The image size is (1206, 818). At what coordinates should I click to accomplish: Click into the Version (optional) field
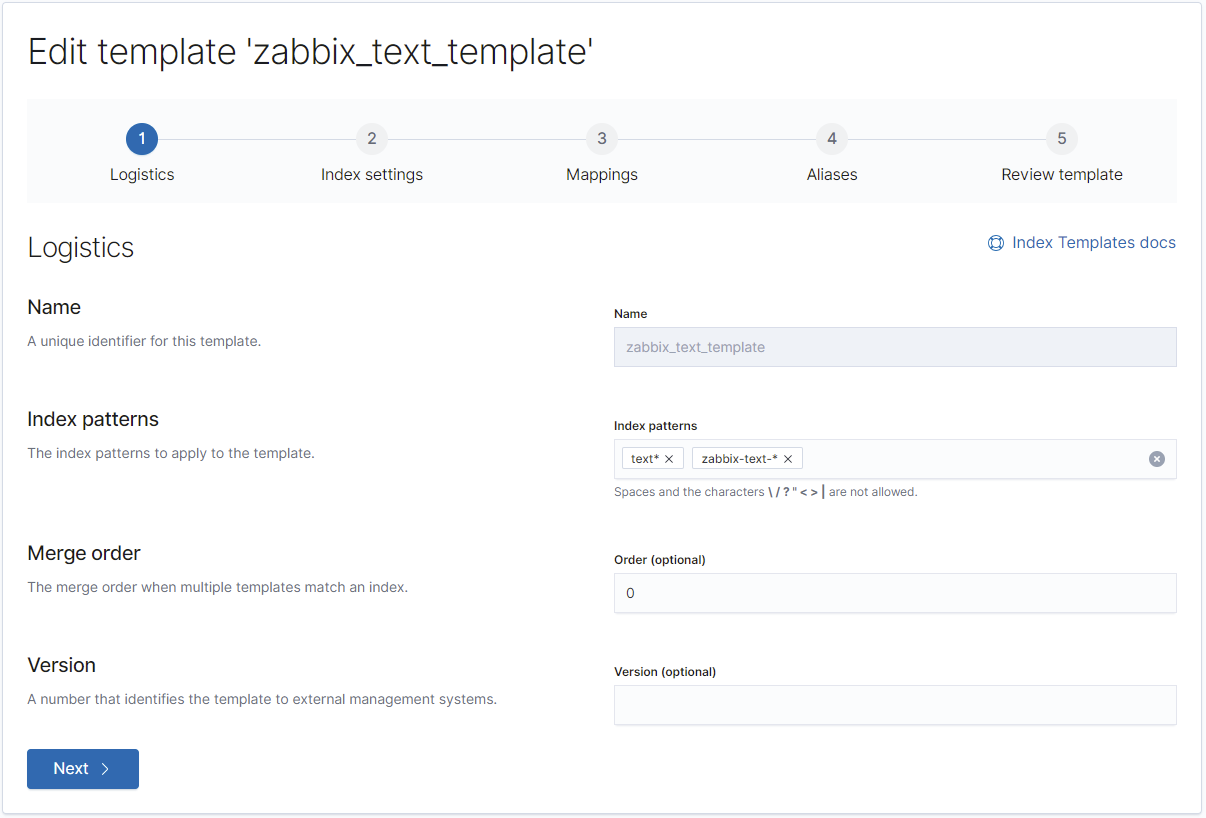click(x=894, y=705)
